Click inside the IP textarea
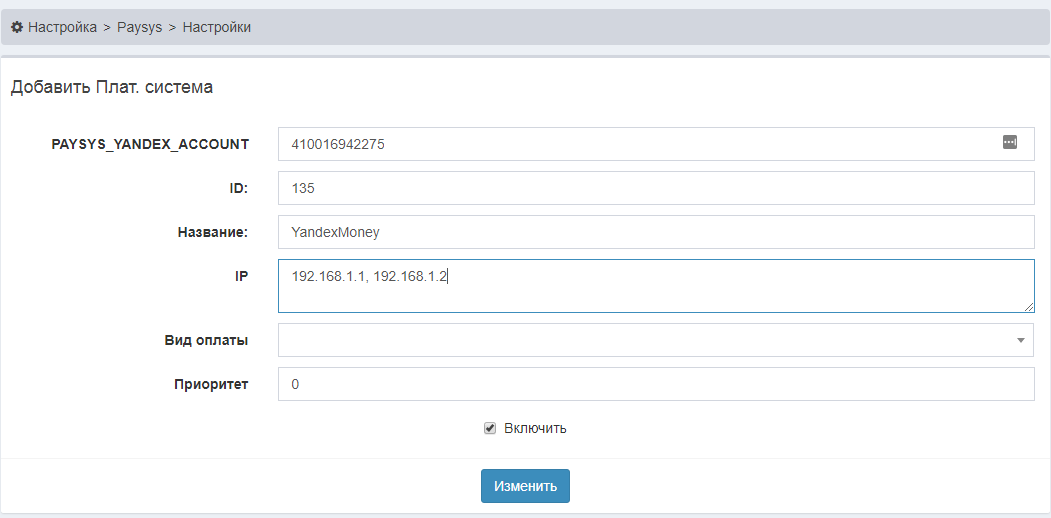The image size is (1051, 518). (x=656, y=286)
